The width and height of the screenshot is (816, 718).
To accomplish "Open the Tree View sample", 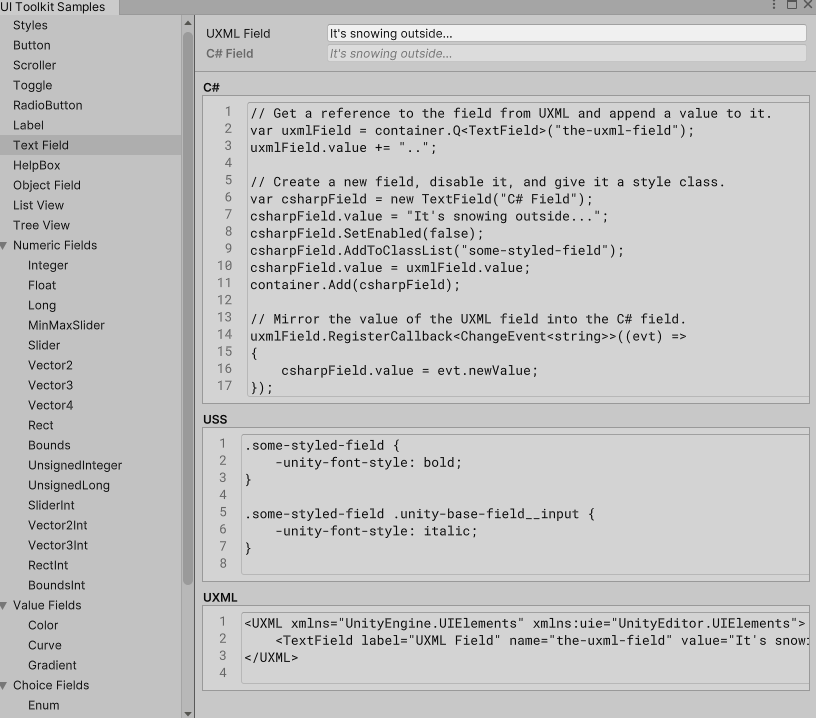I will pos(42,225).
